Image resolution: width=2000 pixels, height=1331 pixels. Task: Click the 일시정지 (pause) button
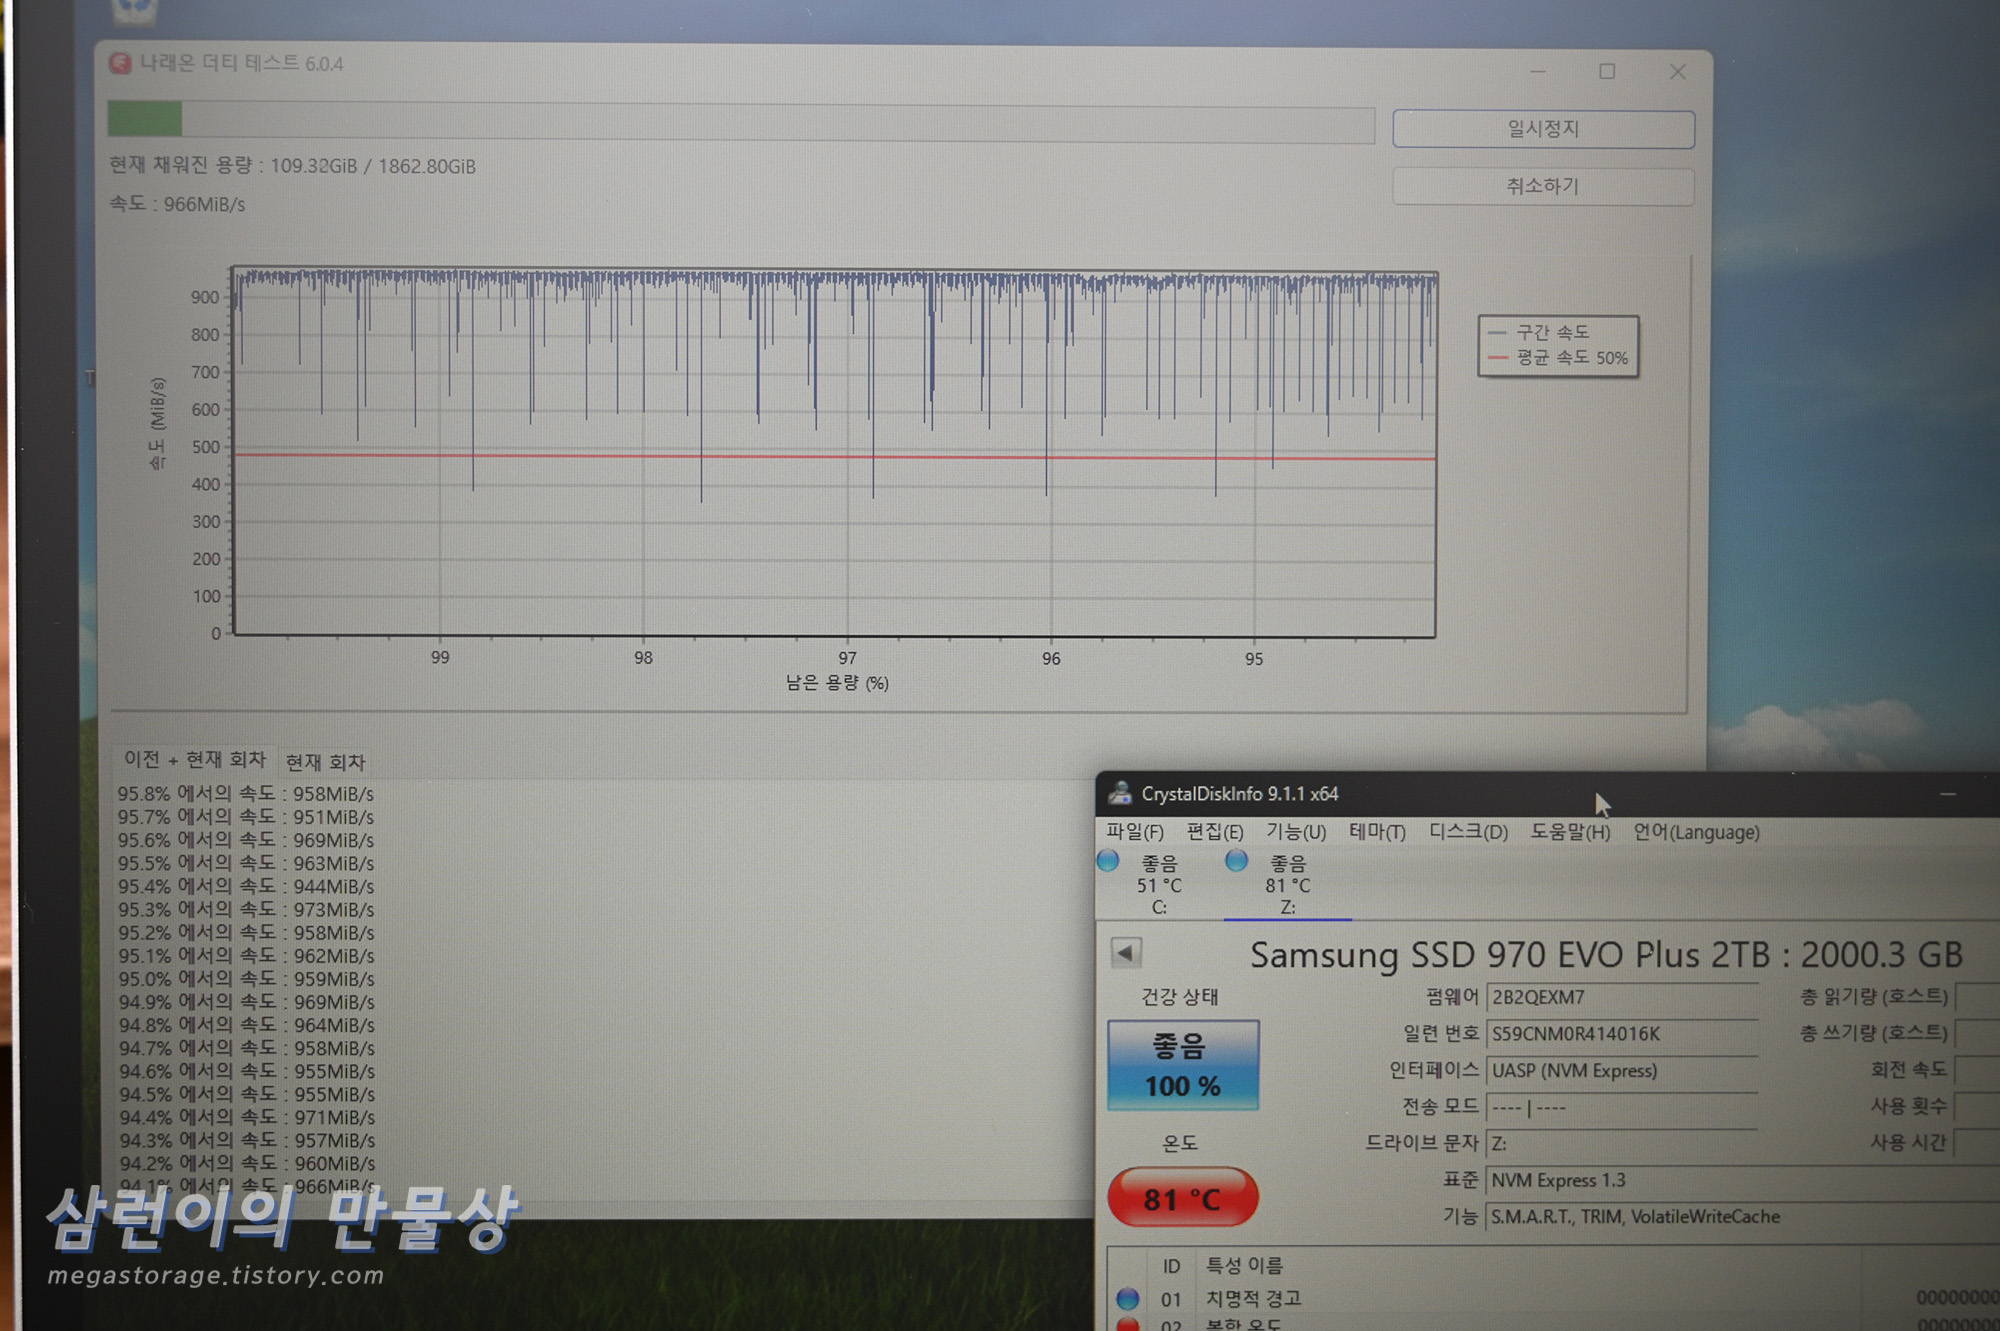tap(1542, 129)
